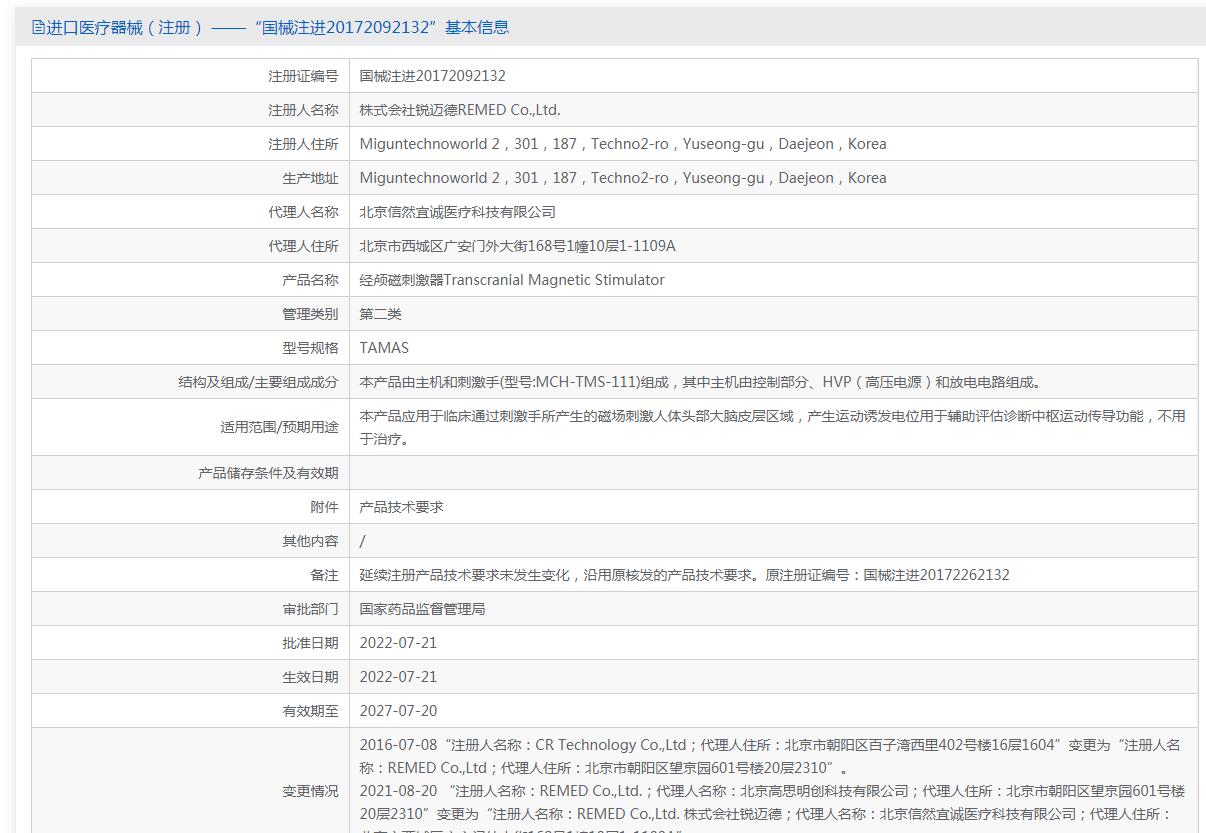Click the 附件 label
The width and height of the screenshot is (1206, 833).
pyautogui.click(x=324, y=507)
